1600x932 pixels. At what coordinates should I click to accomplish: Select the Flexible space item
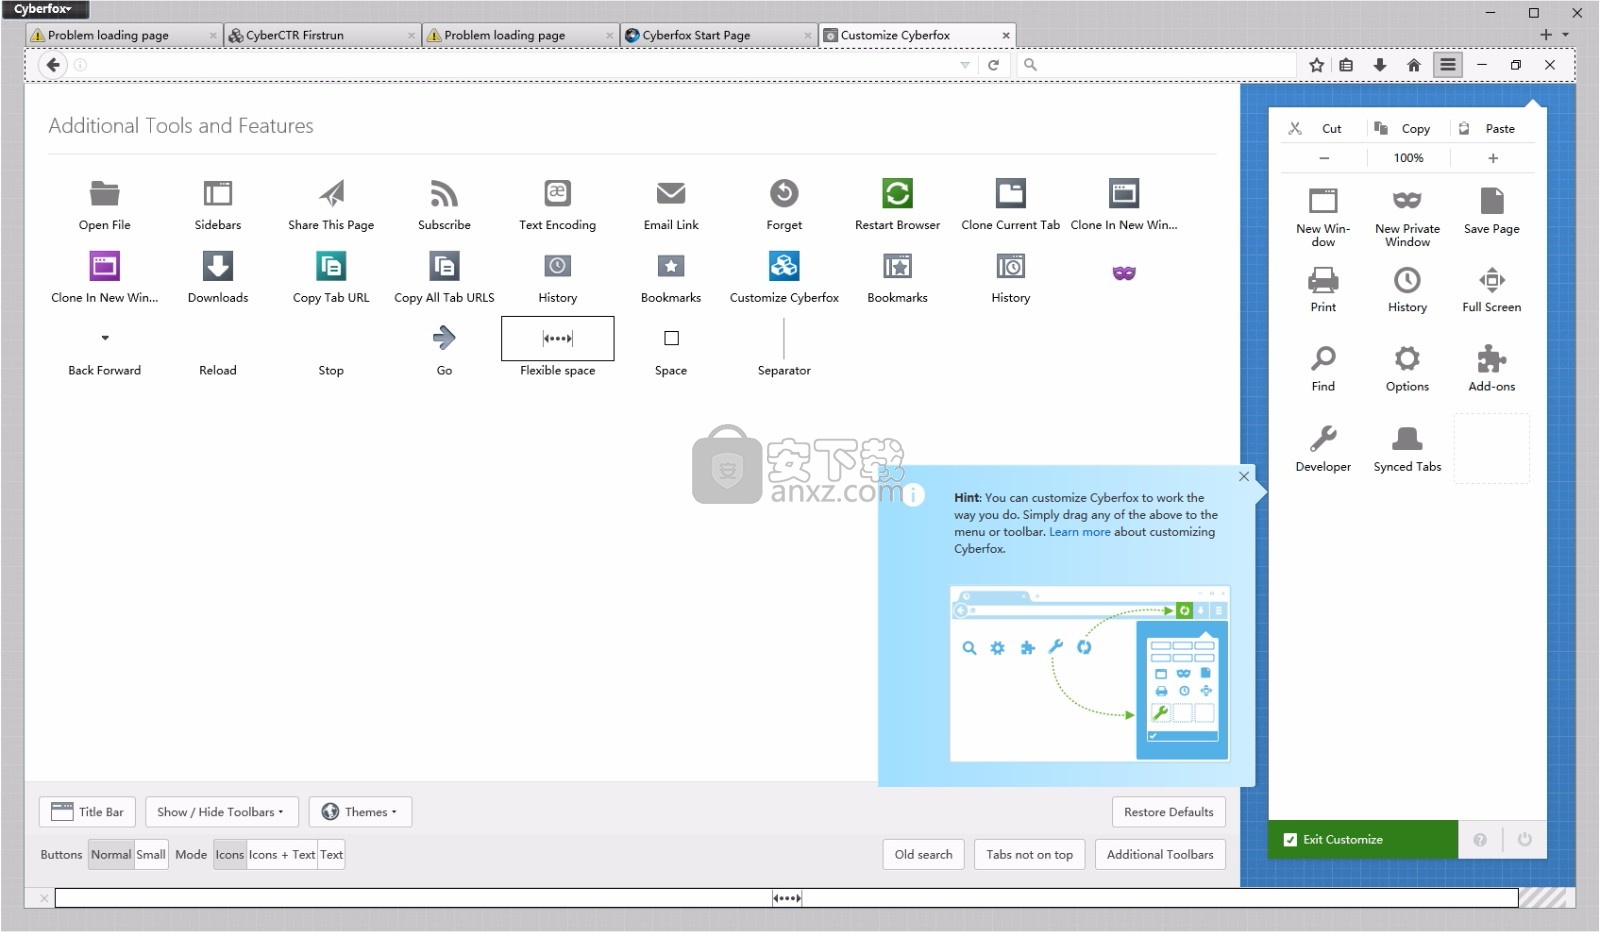coord(557,338)
